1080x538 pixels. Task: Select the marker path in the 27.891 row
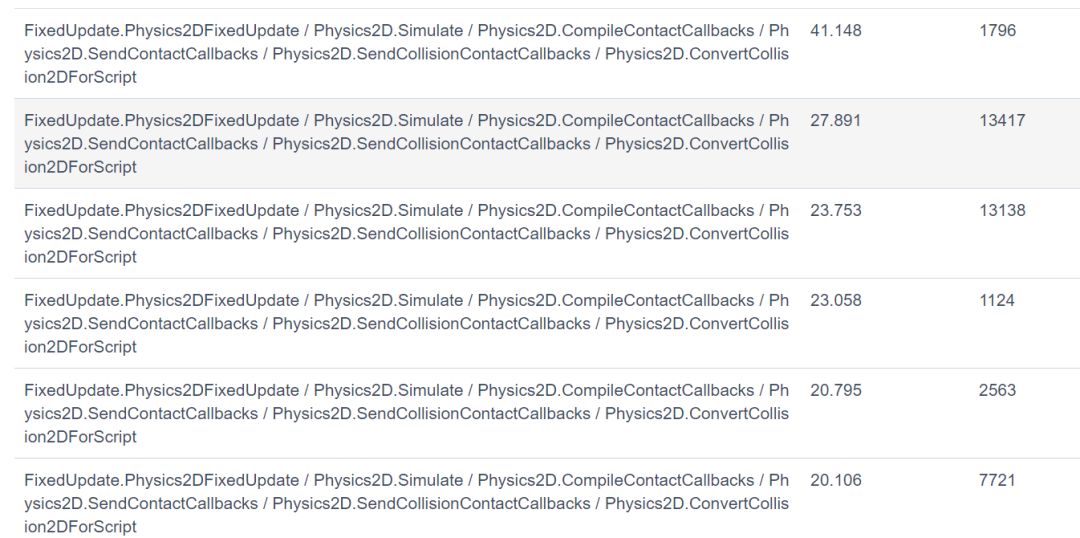click(406, 143)
